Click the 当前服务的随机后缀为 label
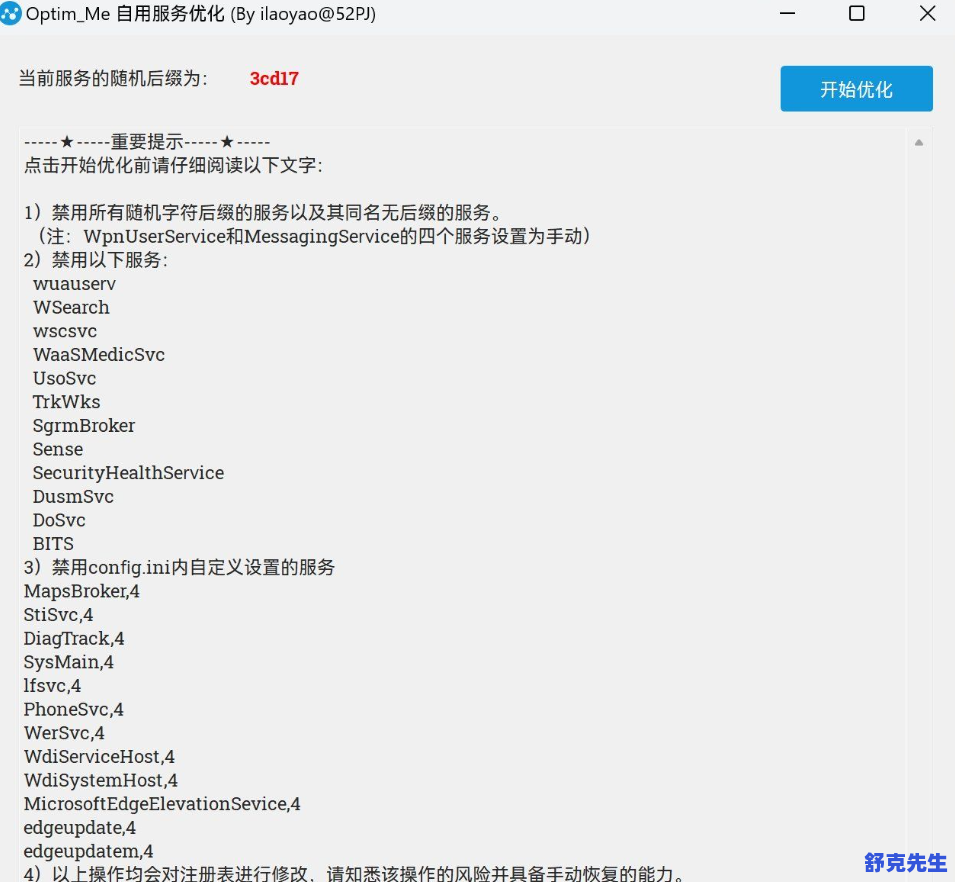 pyautogui.click(x=113, y=79)
